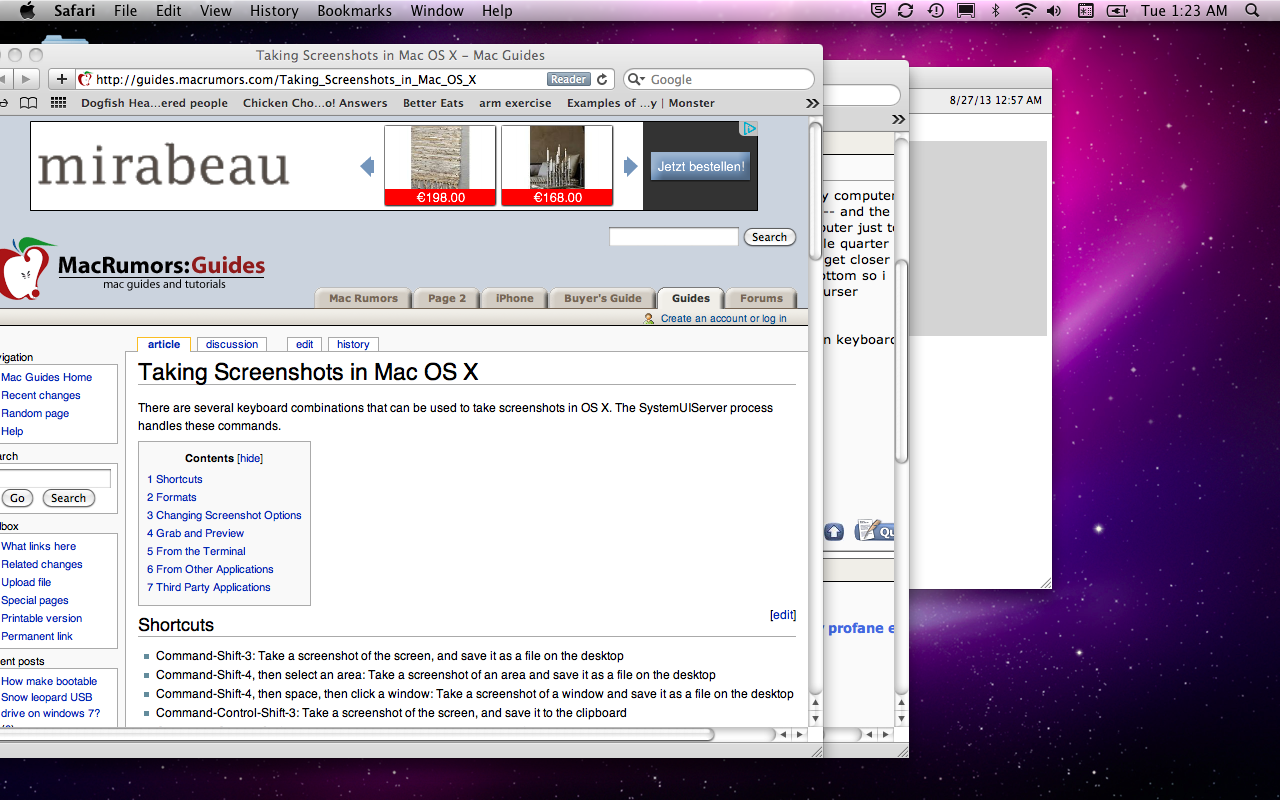This screenshot has height=800, width=1280.
Task: Follow the Create an account or log in link
Action: [x=724, y=318]
